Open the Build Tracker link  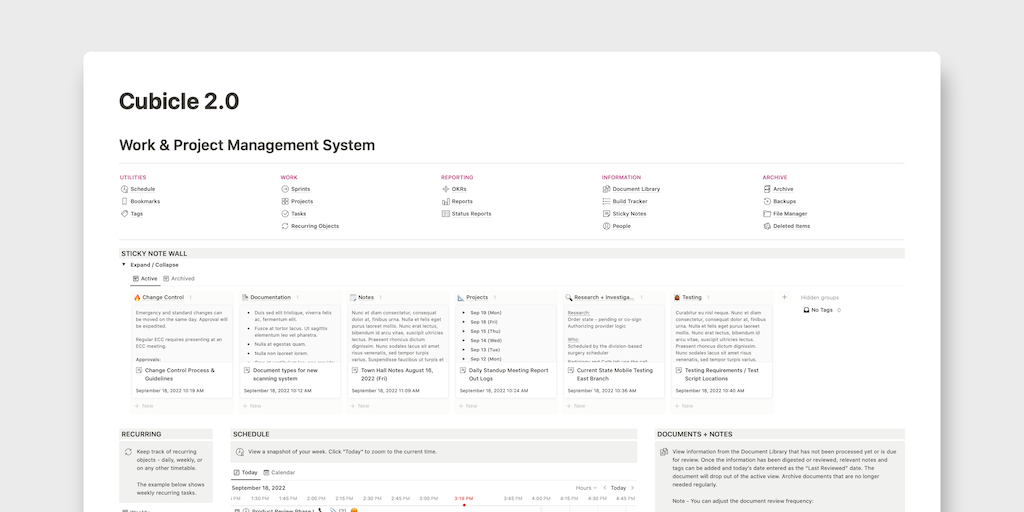[x=630, y=201]
